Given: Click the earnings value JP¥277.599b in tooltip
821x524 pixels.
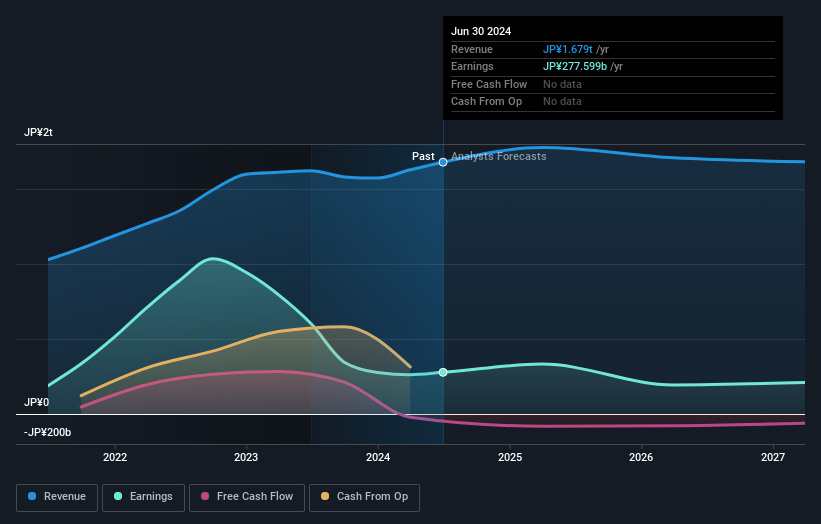Looking at the screenshot, I should [x=575, y=66].
